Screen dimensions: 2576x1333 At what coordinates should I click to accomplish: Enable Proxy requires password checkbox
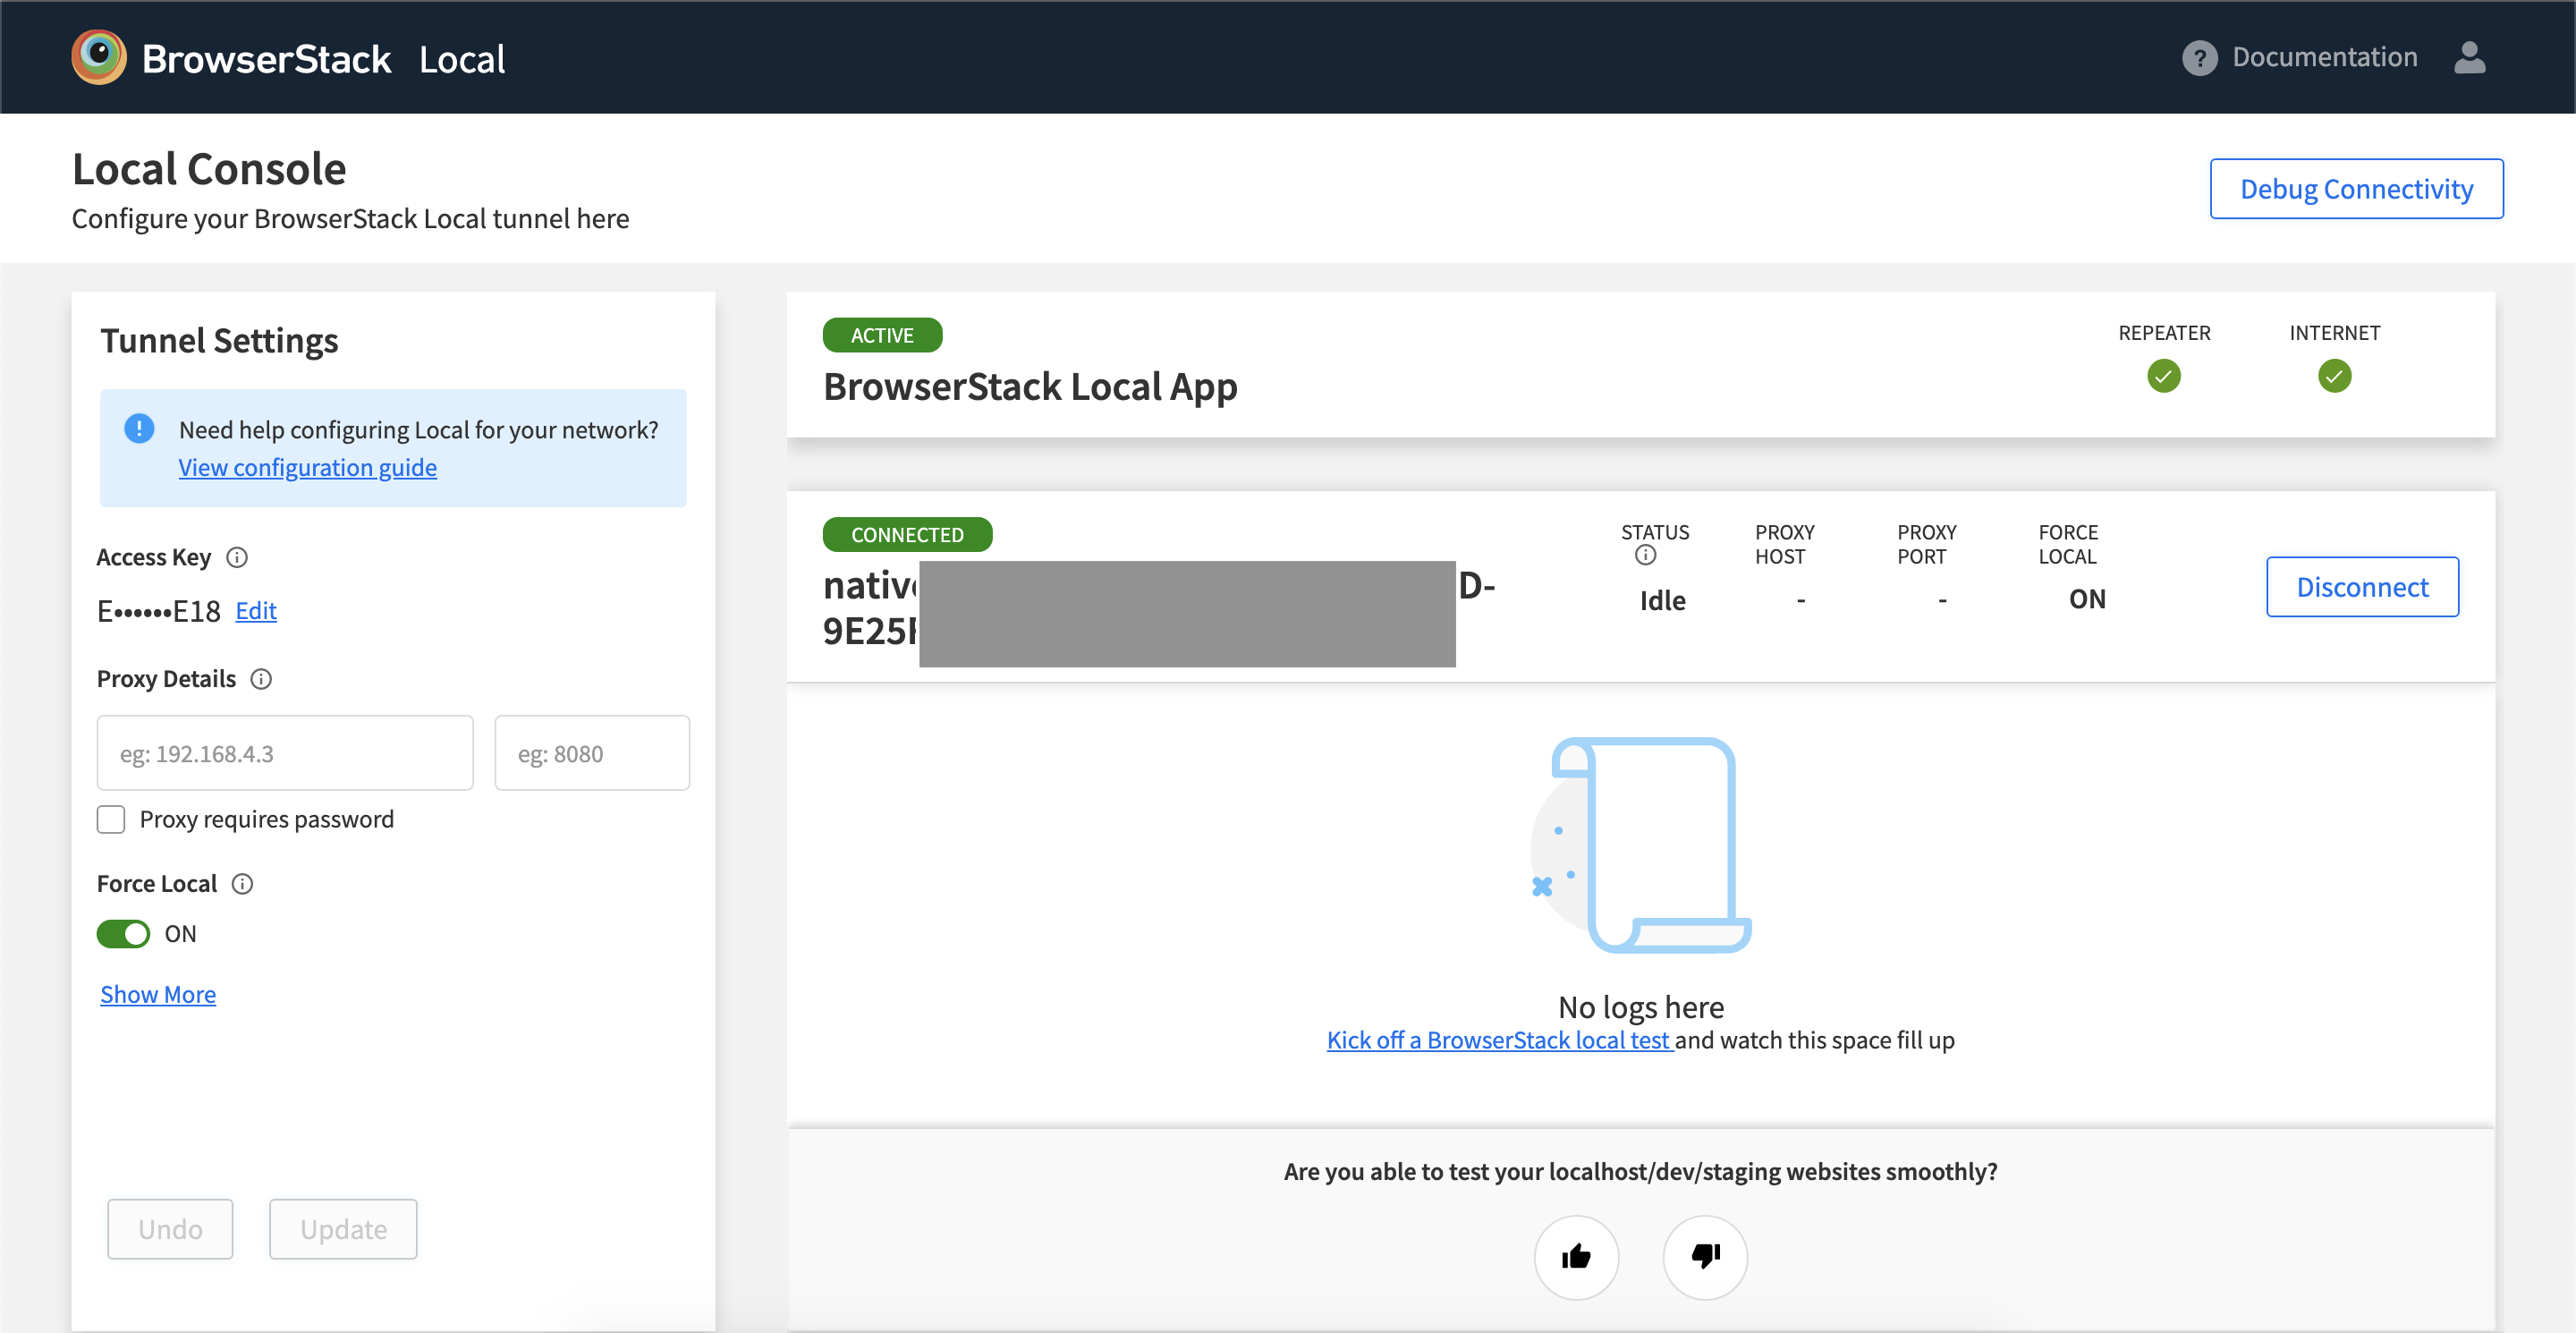click(111, 819)
